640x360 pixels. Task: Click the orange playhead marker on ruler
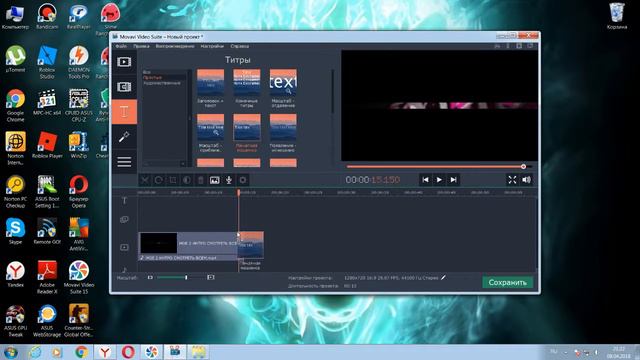tap(239, 192)
